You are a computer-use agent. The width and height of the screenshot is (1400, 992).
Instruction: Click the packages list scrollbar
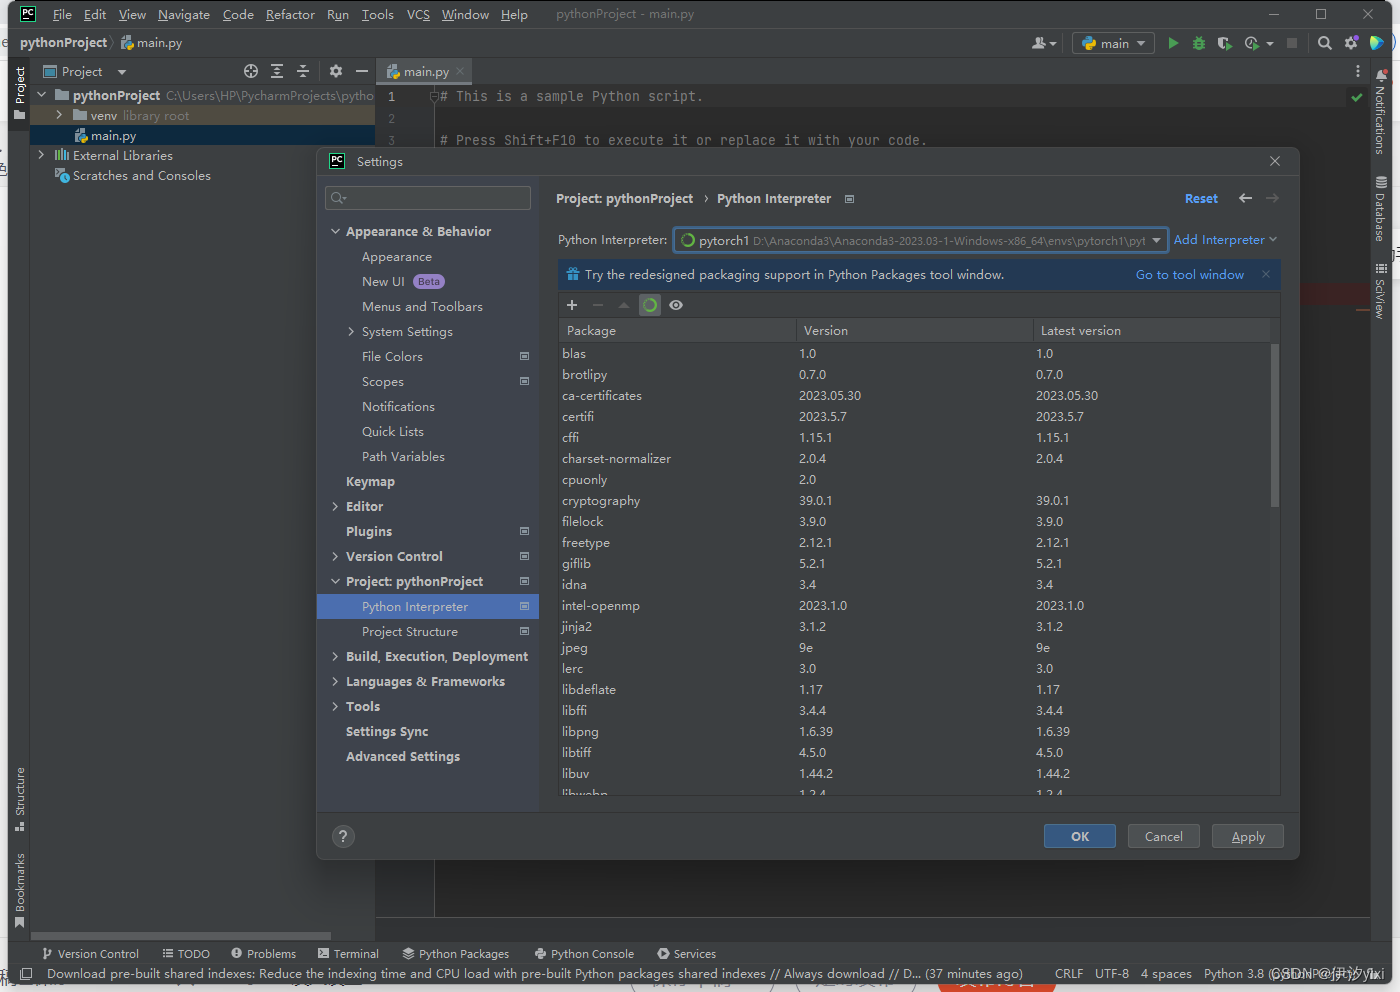(1275, 425)
